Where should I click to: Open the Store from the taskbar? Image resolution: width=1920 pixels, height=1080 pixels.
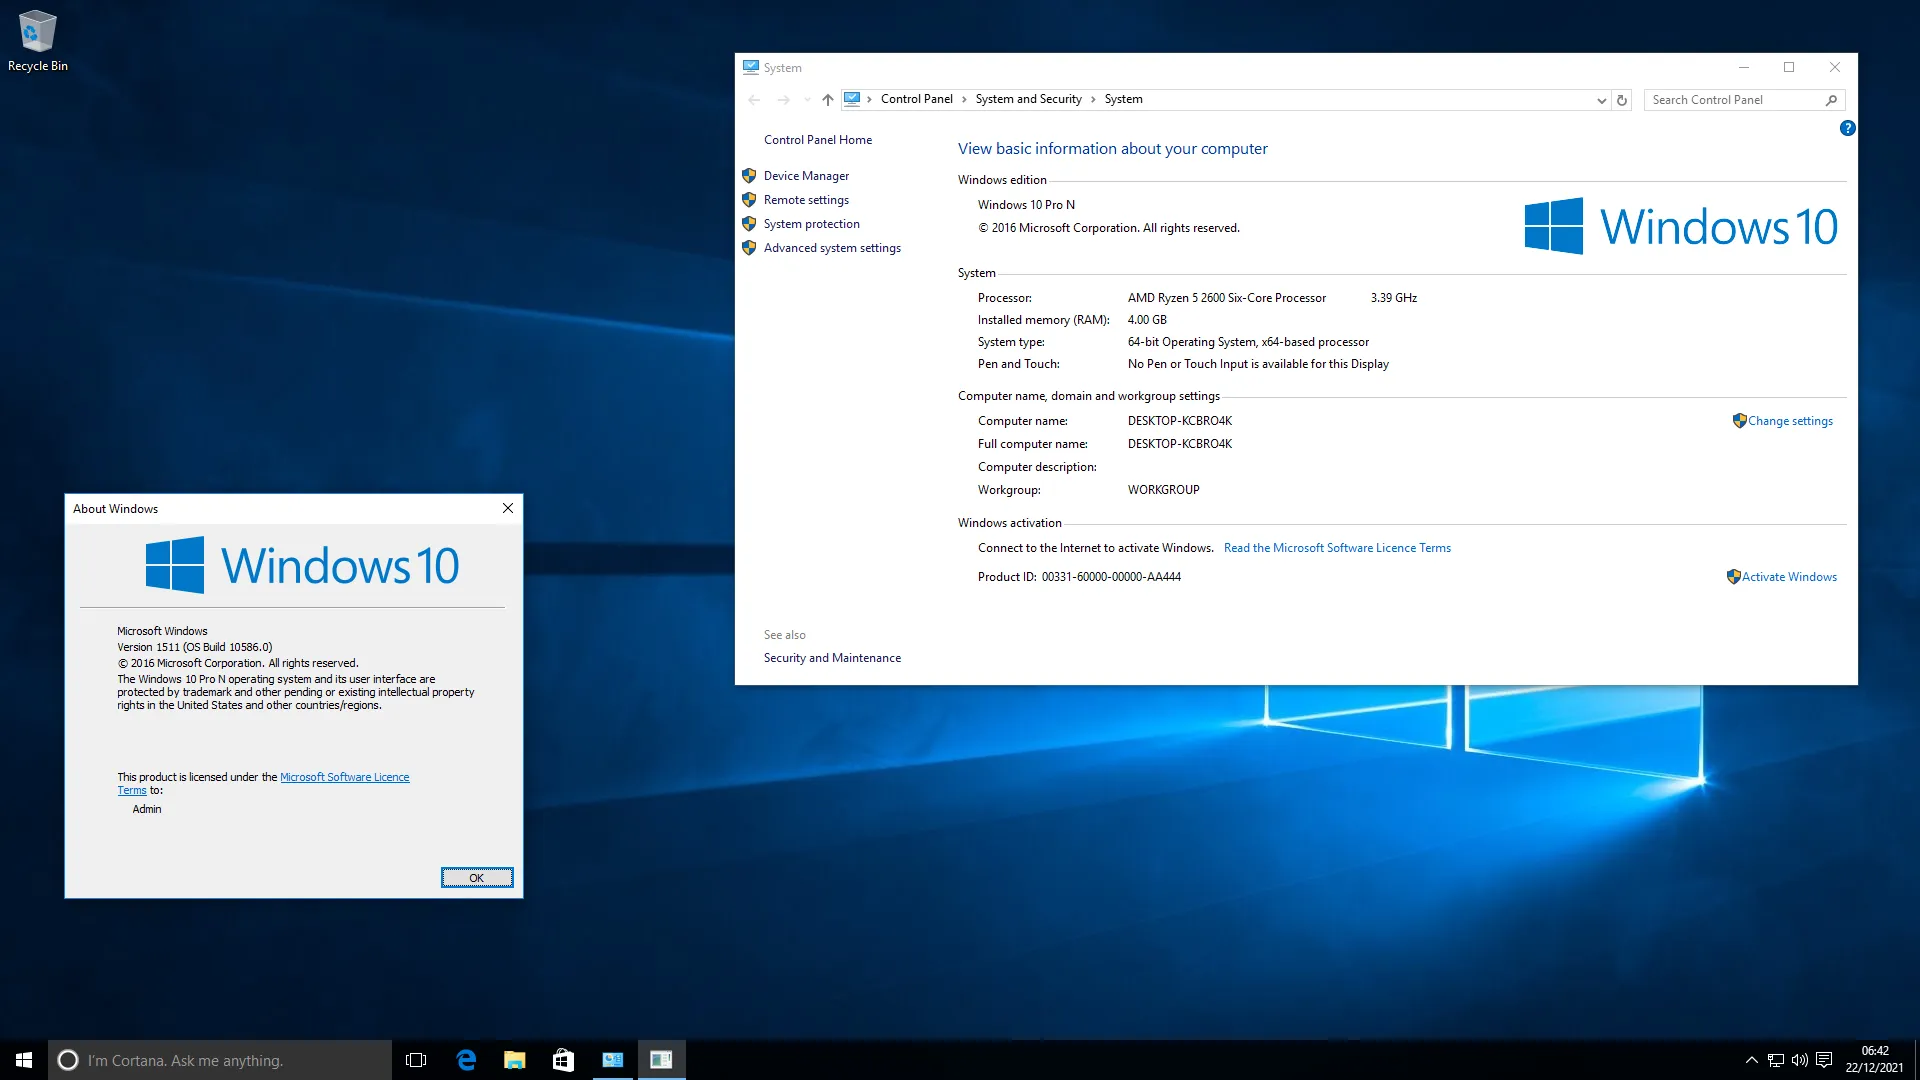[564, 1060]
